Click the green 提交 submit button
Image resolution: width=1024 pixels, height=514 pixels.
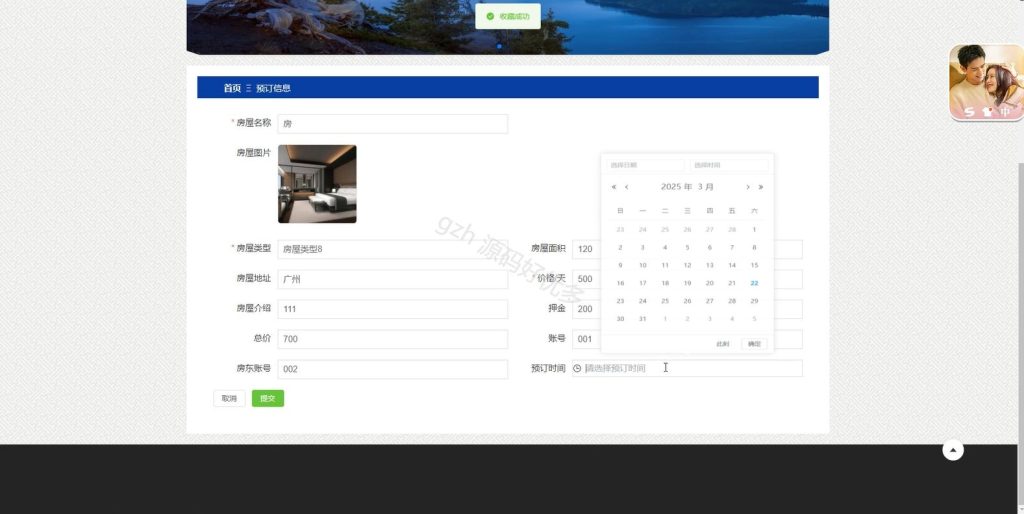click(x=268, y=398)
